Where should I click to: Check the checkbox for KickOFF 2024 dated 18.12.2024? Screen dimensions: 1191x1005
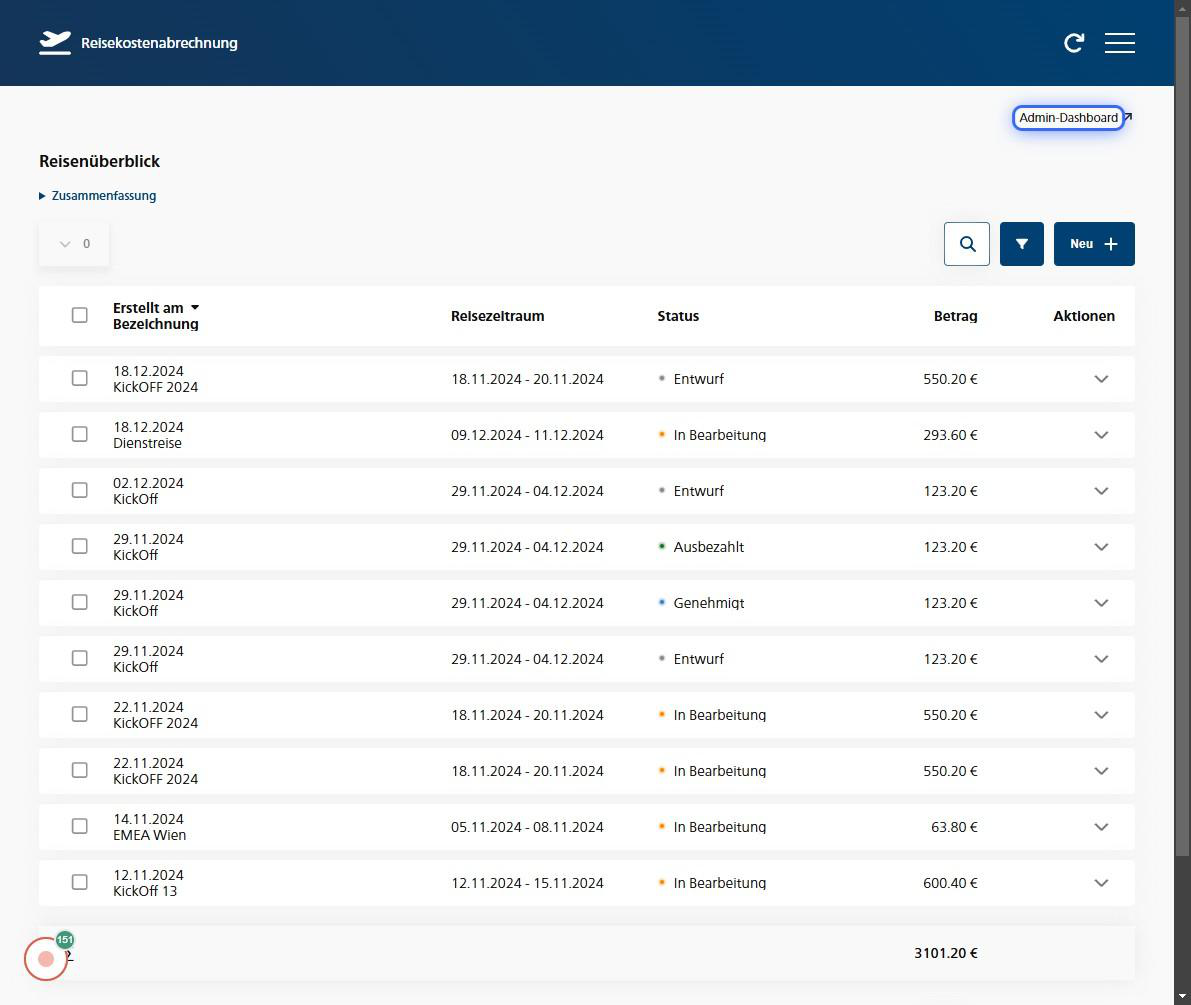(79, 378)
